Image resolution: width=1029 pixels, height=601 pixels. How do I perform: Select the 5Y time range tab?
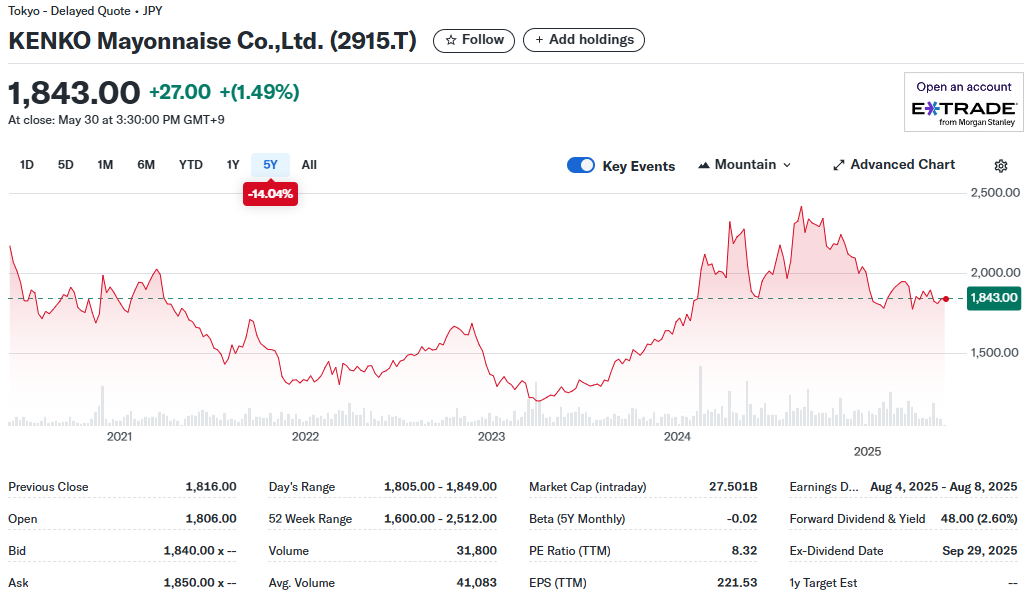click(x=270, y=165)
